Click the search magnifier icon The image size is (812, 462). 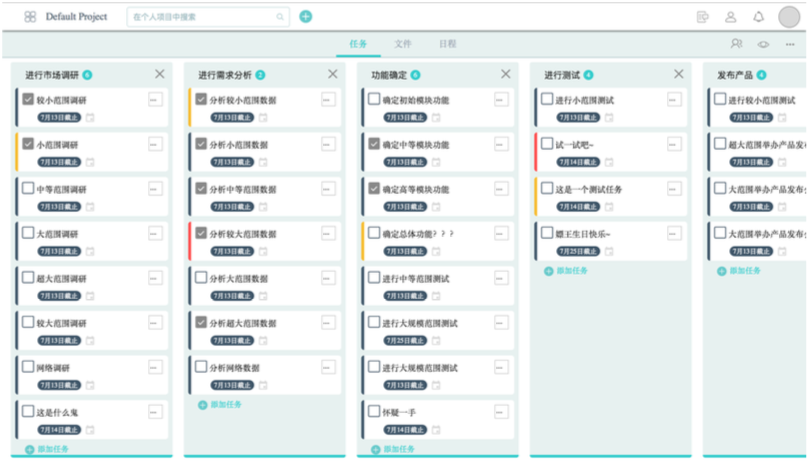(x=280, y=17)
